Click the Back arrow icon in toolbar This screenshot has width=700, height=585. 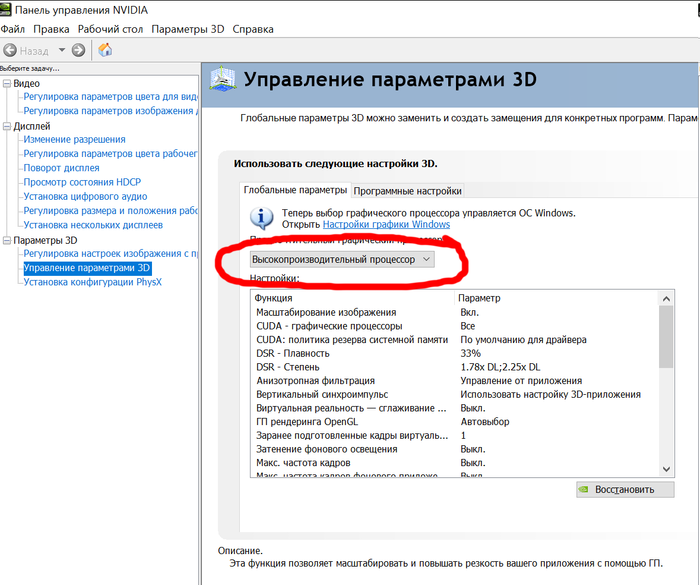[x=10, y=50]
